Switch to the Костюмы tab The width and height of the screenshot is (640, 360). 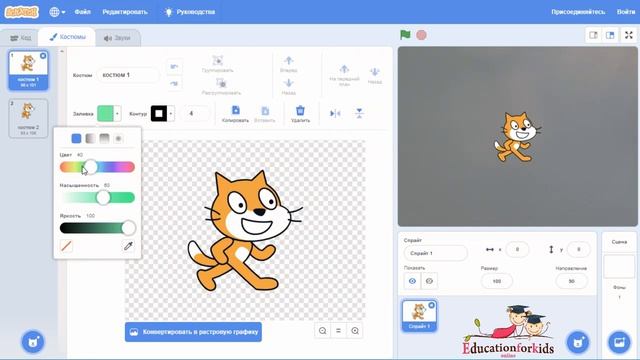point(67,37)
